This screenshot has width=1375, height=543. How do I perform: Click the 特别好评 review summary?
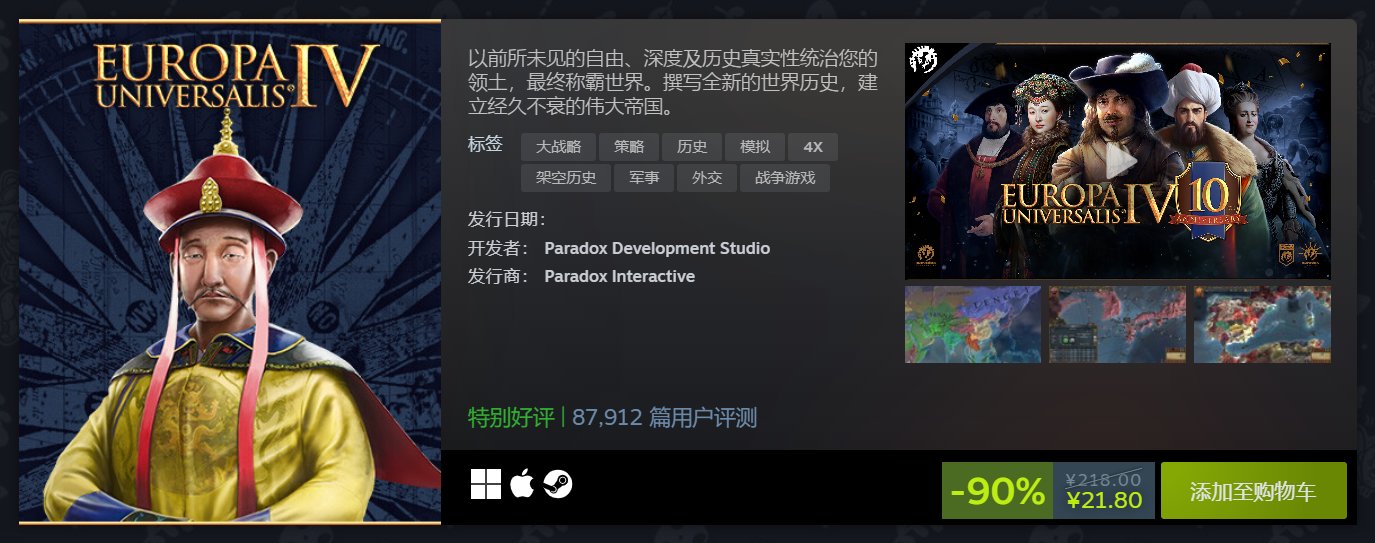point(511,417)
